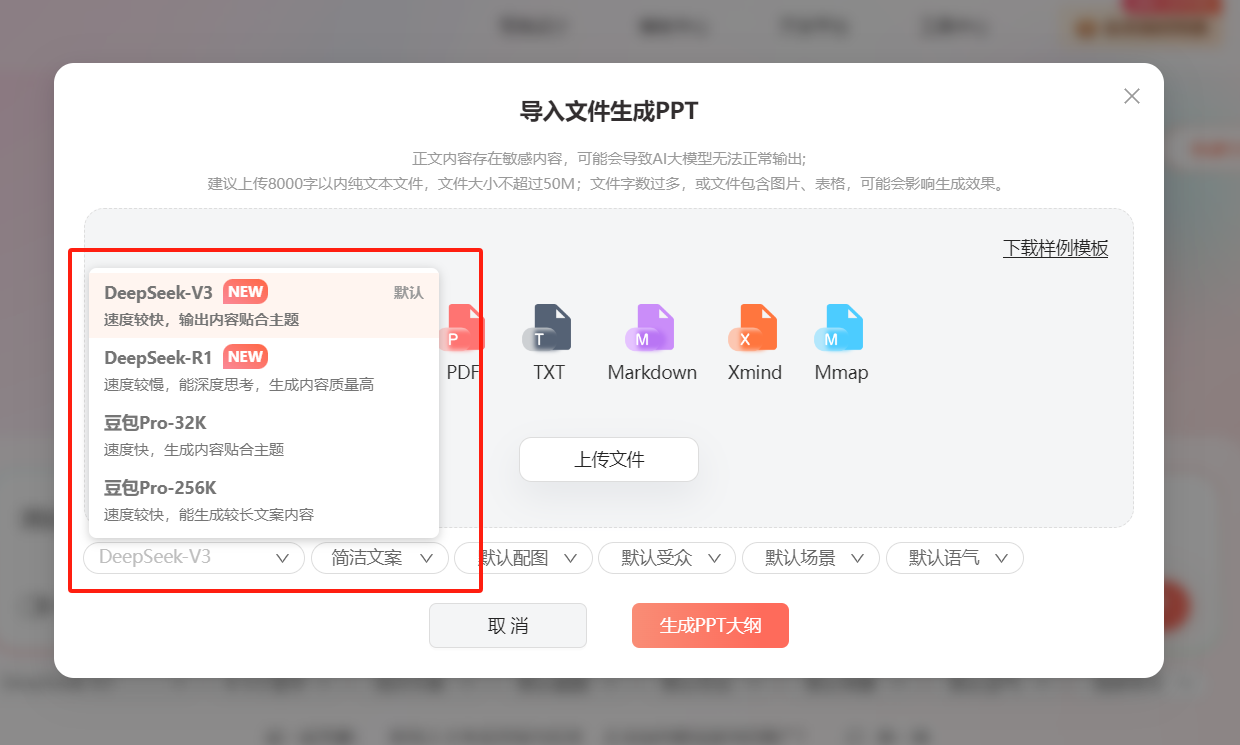Select DeepSeek-V3 model option in list
The image size is (1240, 745).
(x=264, y=305)
